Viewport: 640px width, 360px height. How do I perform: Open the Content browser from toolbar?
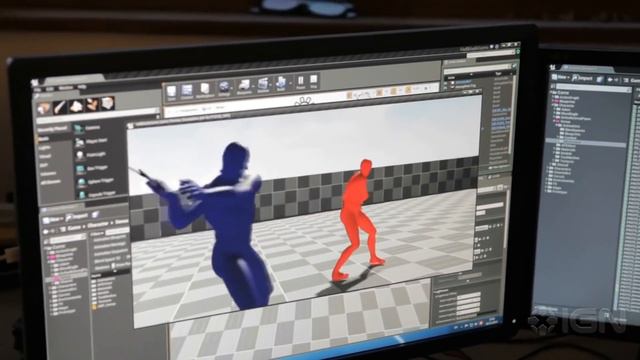click(186, 91)
